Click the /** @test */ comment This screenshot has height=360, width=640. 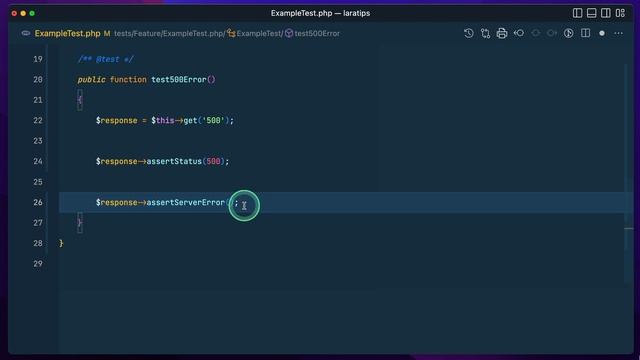[105, 59]
